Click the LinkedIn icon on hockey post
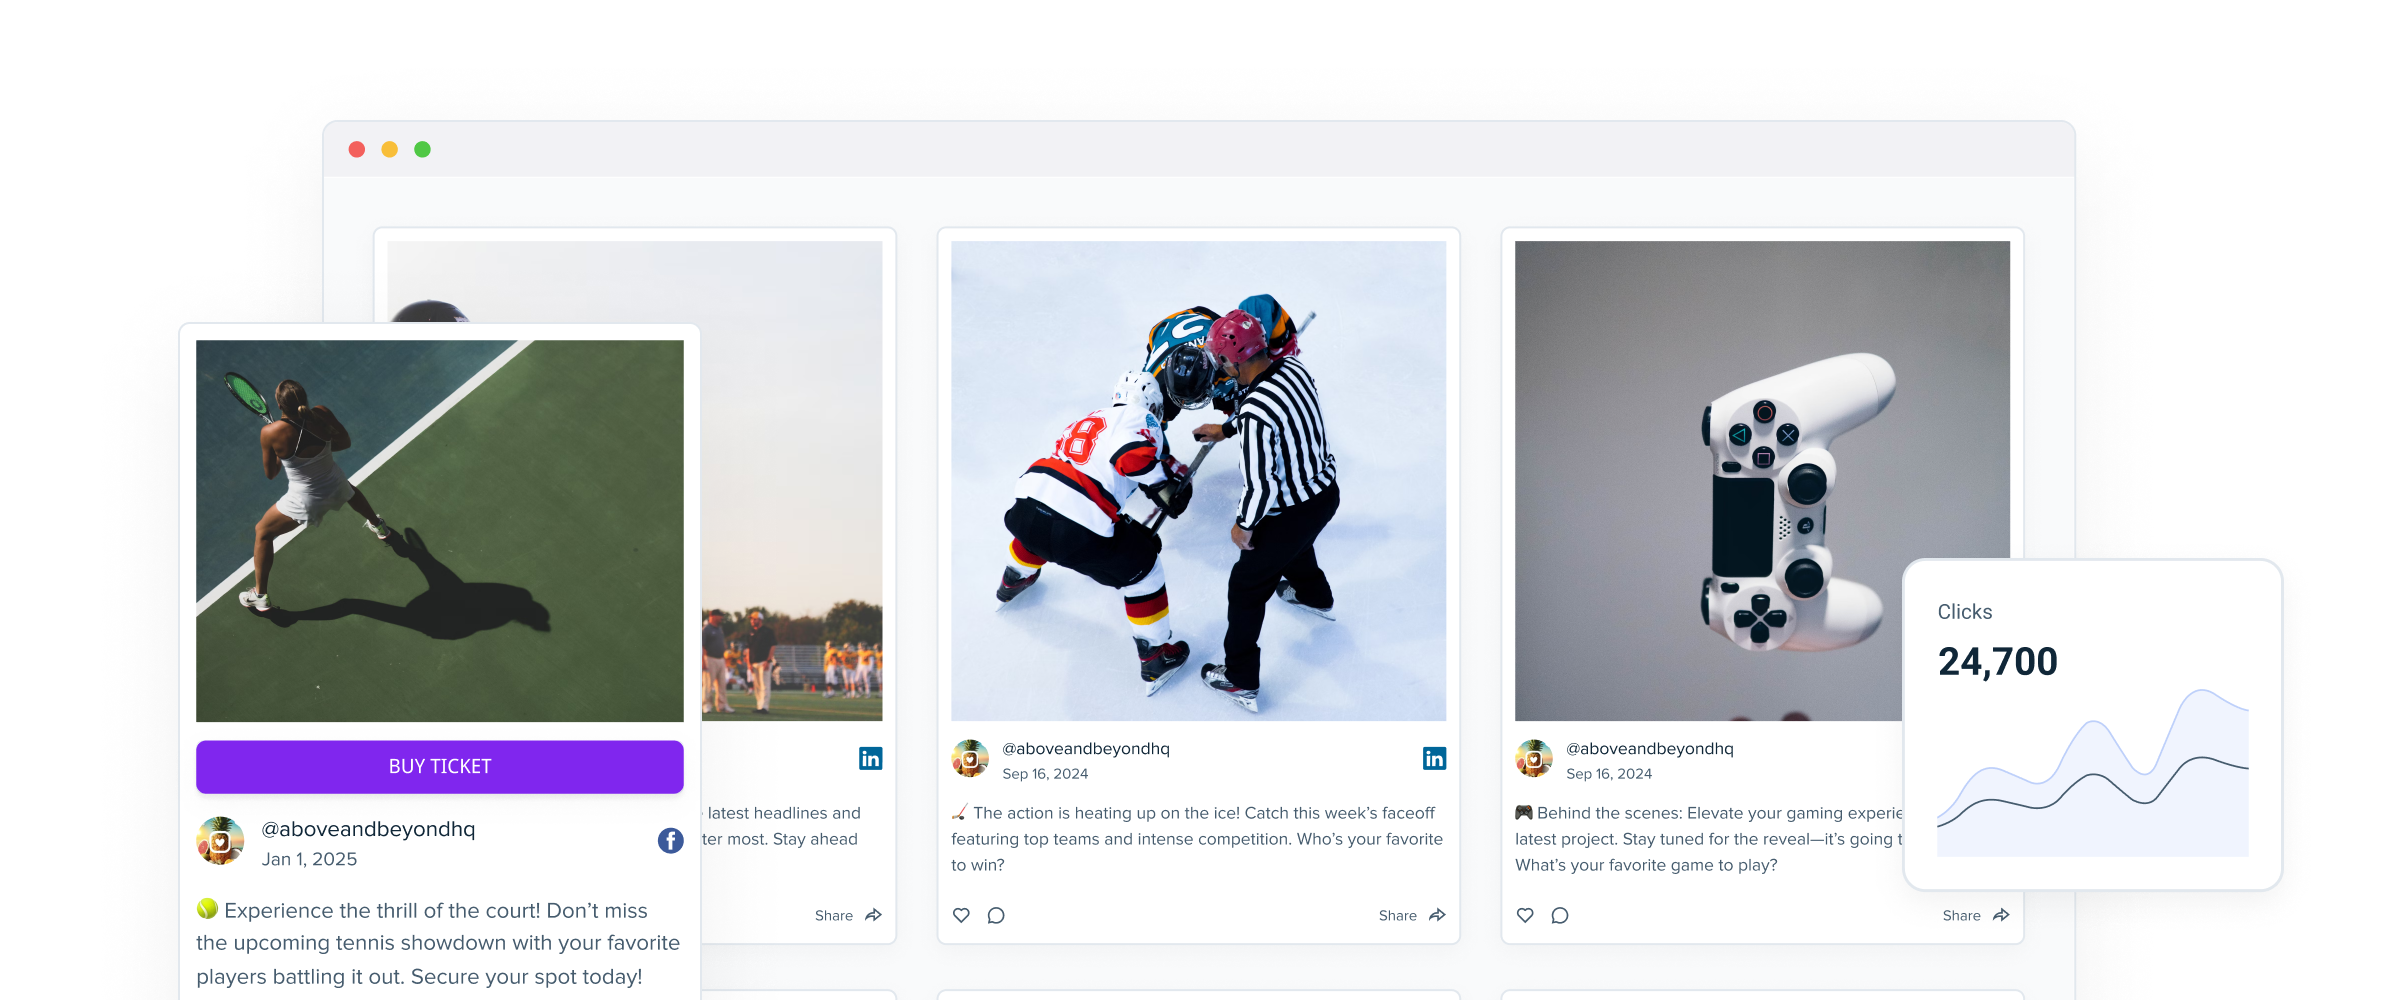2400x1000 pixels. [1434, 758]
